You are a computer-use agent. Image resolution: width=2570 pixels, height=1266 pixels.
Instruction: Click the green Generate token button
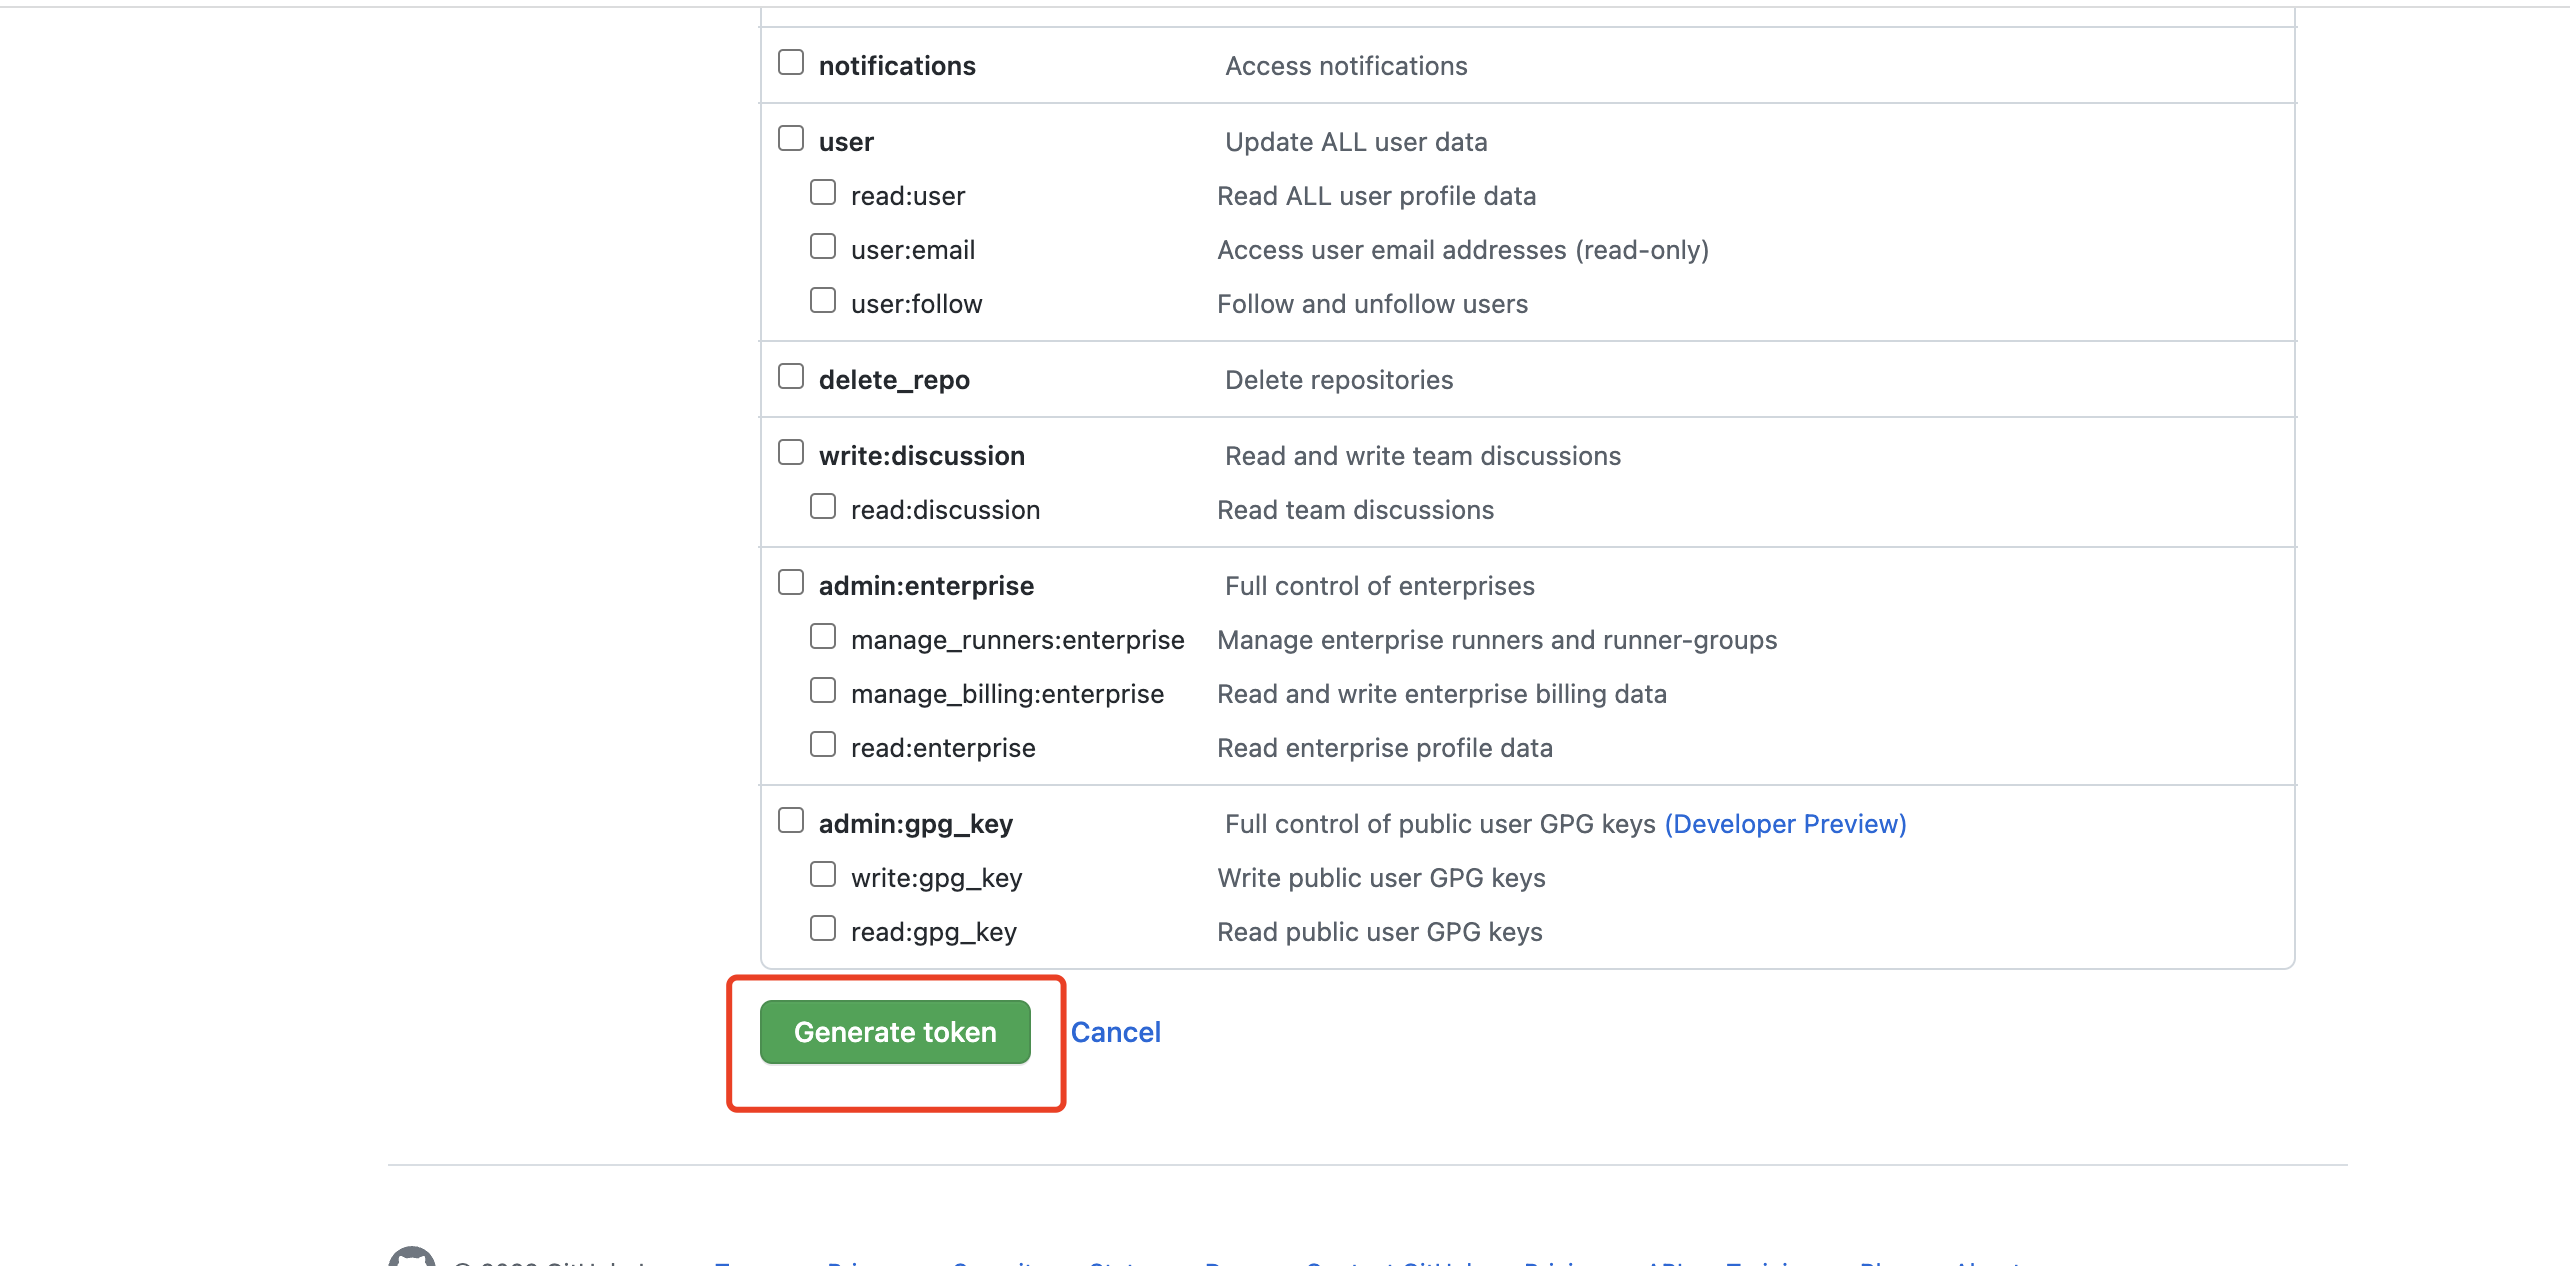[895, 1032]
